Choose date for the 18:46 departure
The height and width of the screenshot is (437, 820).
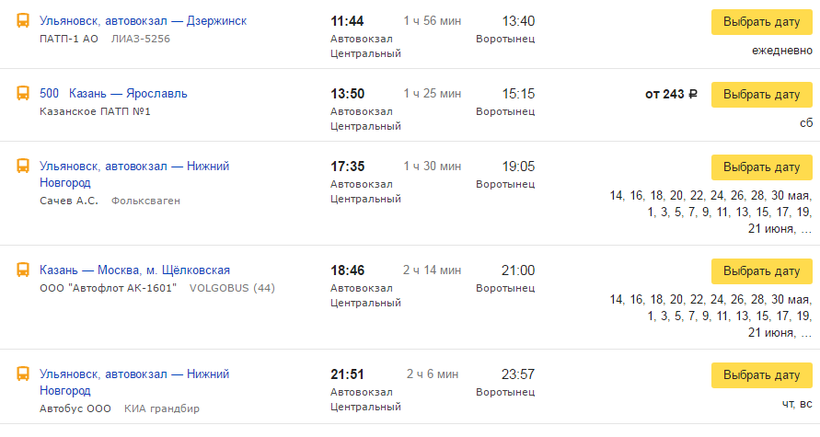[x=761, y=271]
